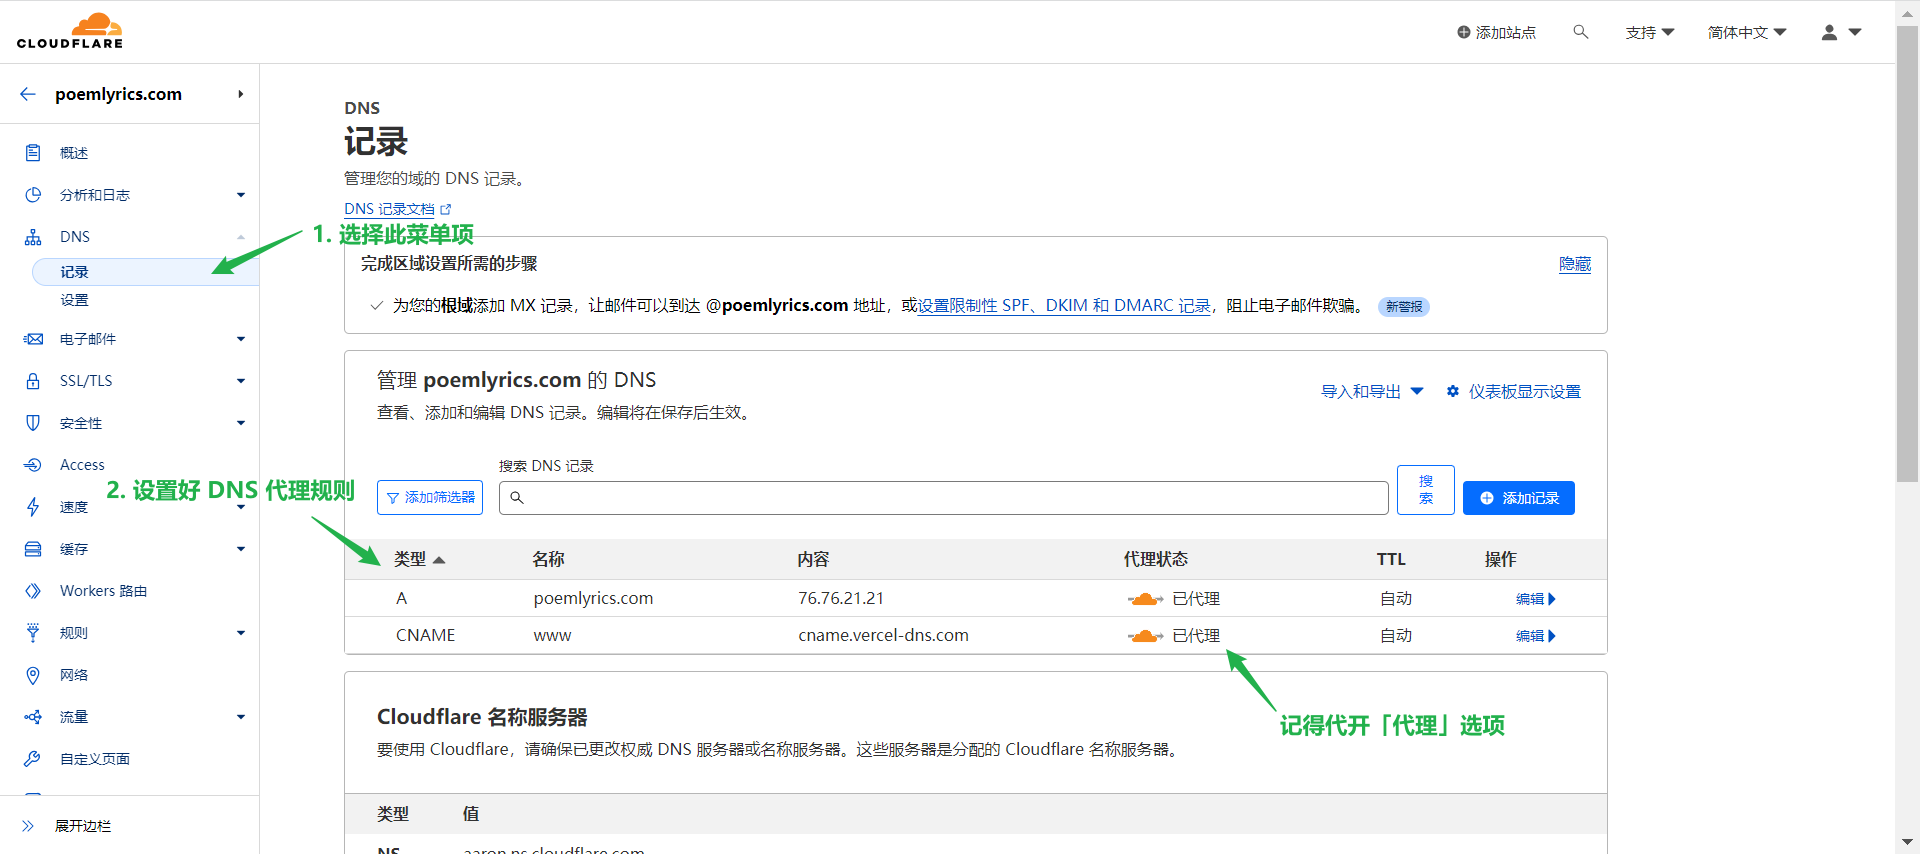Click the 安全性 shield icon

33,423
